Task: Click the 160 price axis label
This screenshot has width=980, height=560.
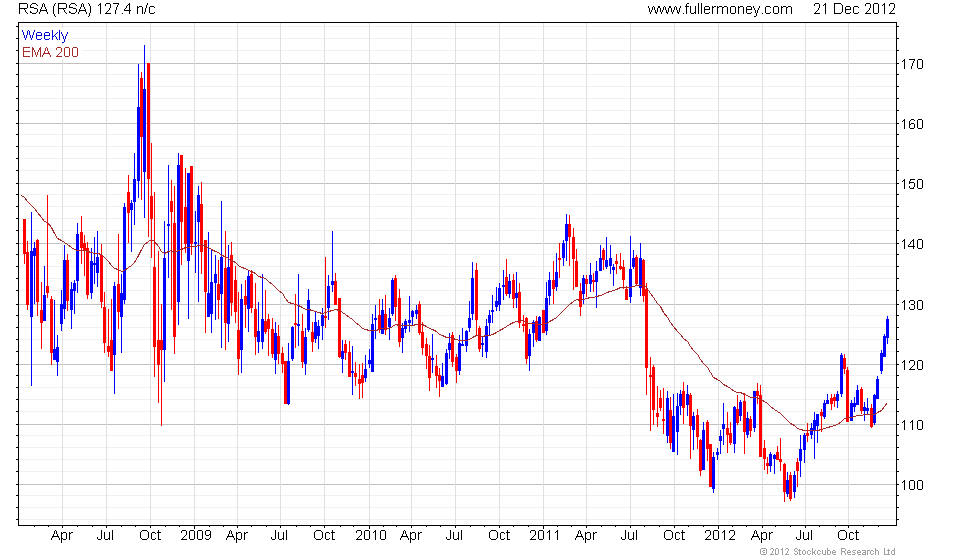Action: click(912, 124)
